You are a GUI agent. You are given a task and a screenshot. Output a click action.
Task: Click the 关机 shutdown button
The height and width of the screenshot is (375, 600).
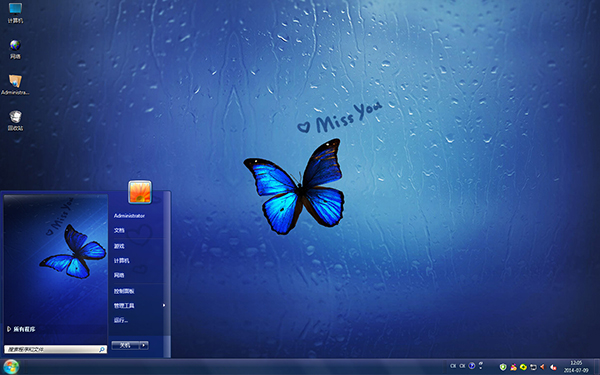(125, 345)
